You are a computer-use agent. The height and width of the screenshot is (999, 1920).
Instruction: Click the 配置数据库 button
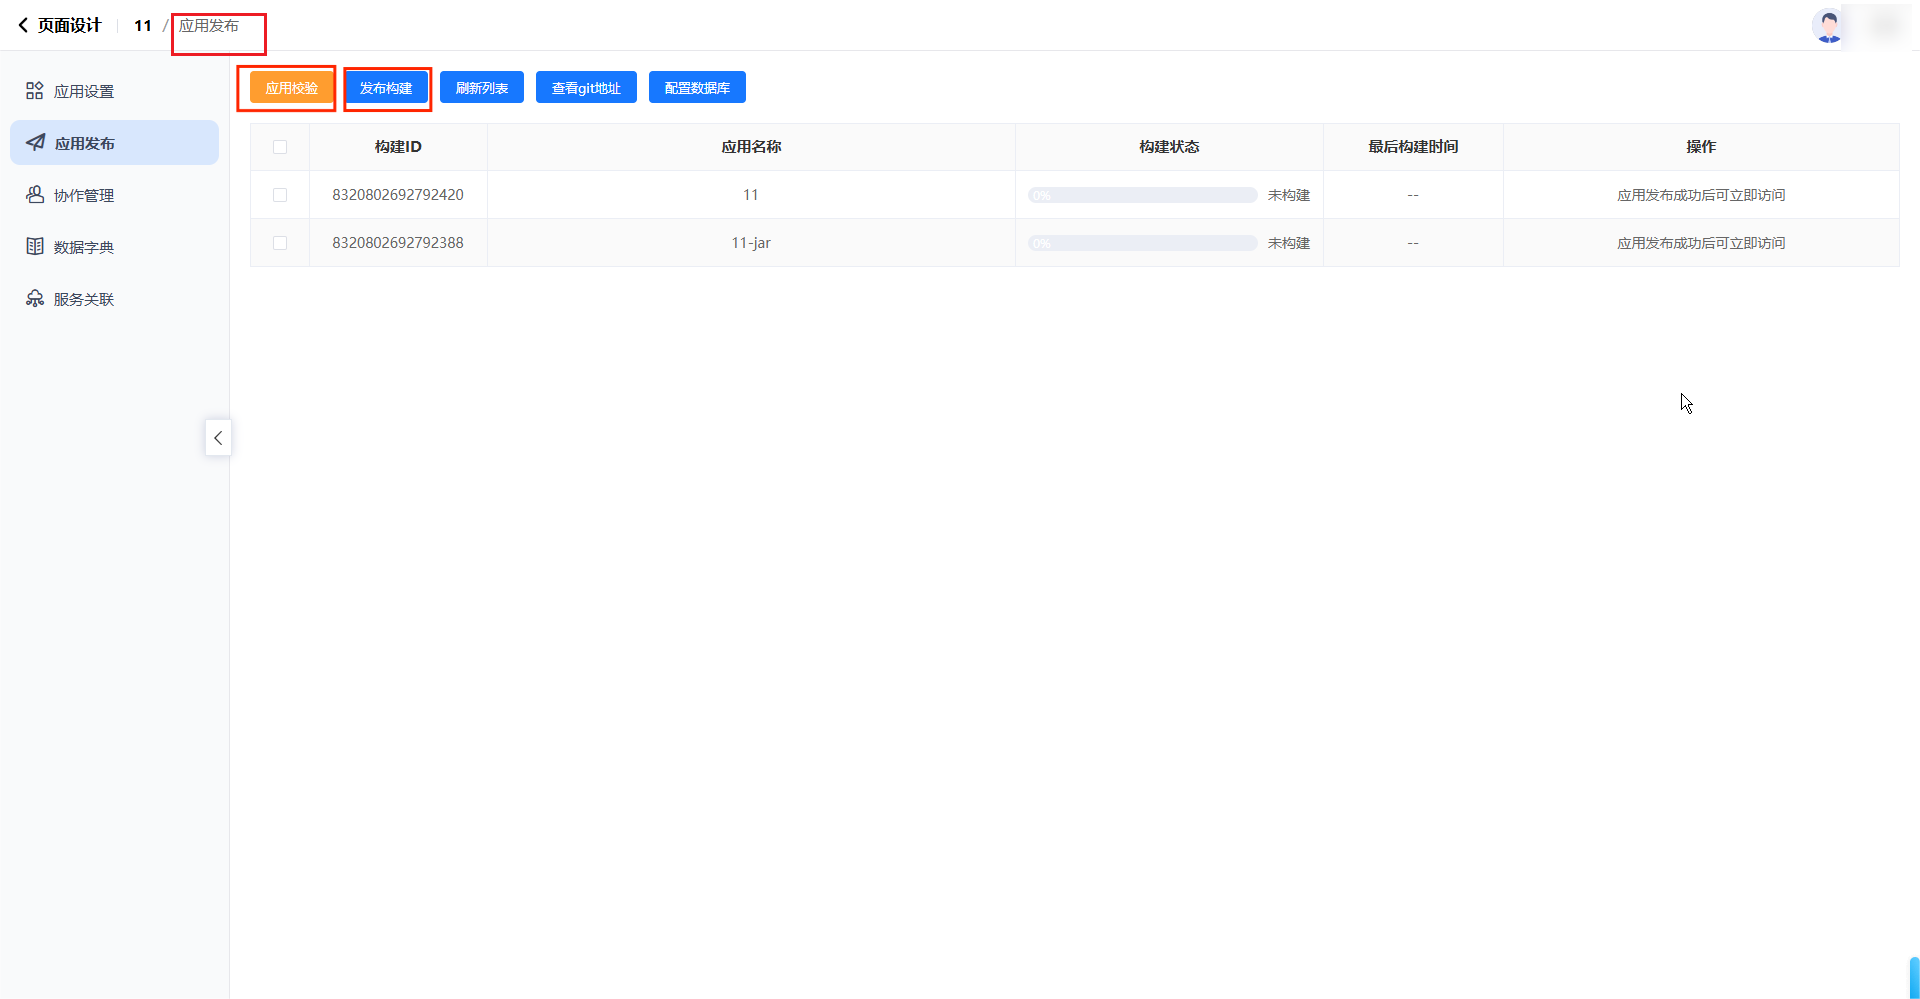point(697,88)
